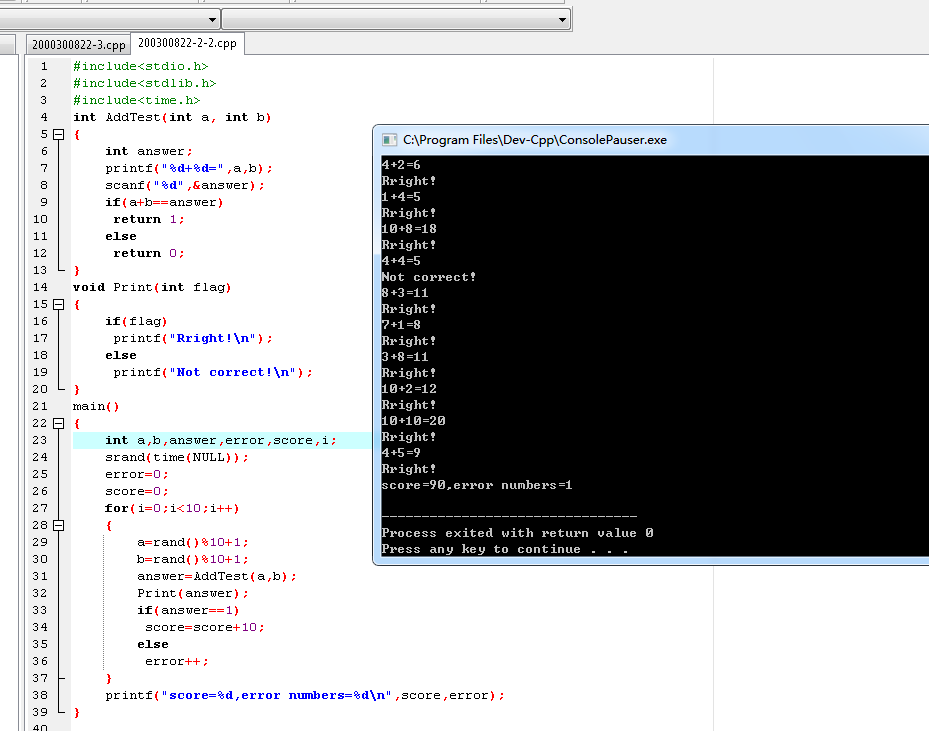The image size is (929, 731).
Task: Click the 'if(a+b==answer)' line
Action: [x=164, y=203]
